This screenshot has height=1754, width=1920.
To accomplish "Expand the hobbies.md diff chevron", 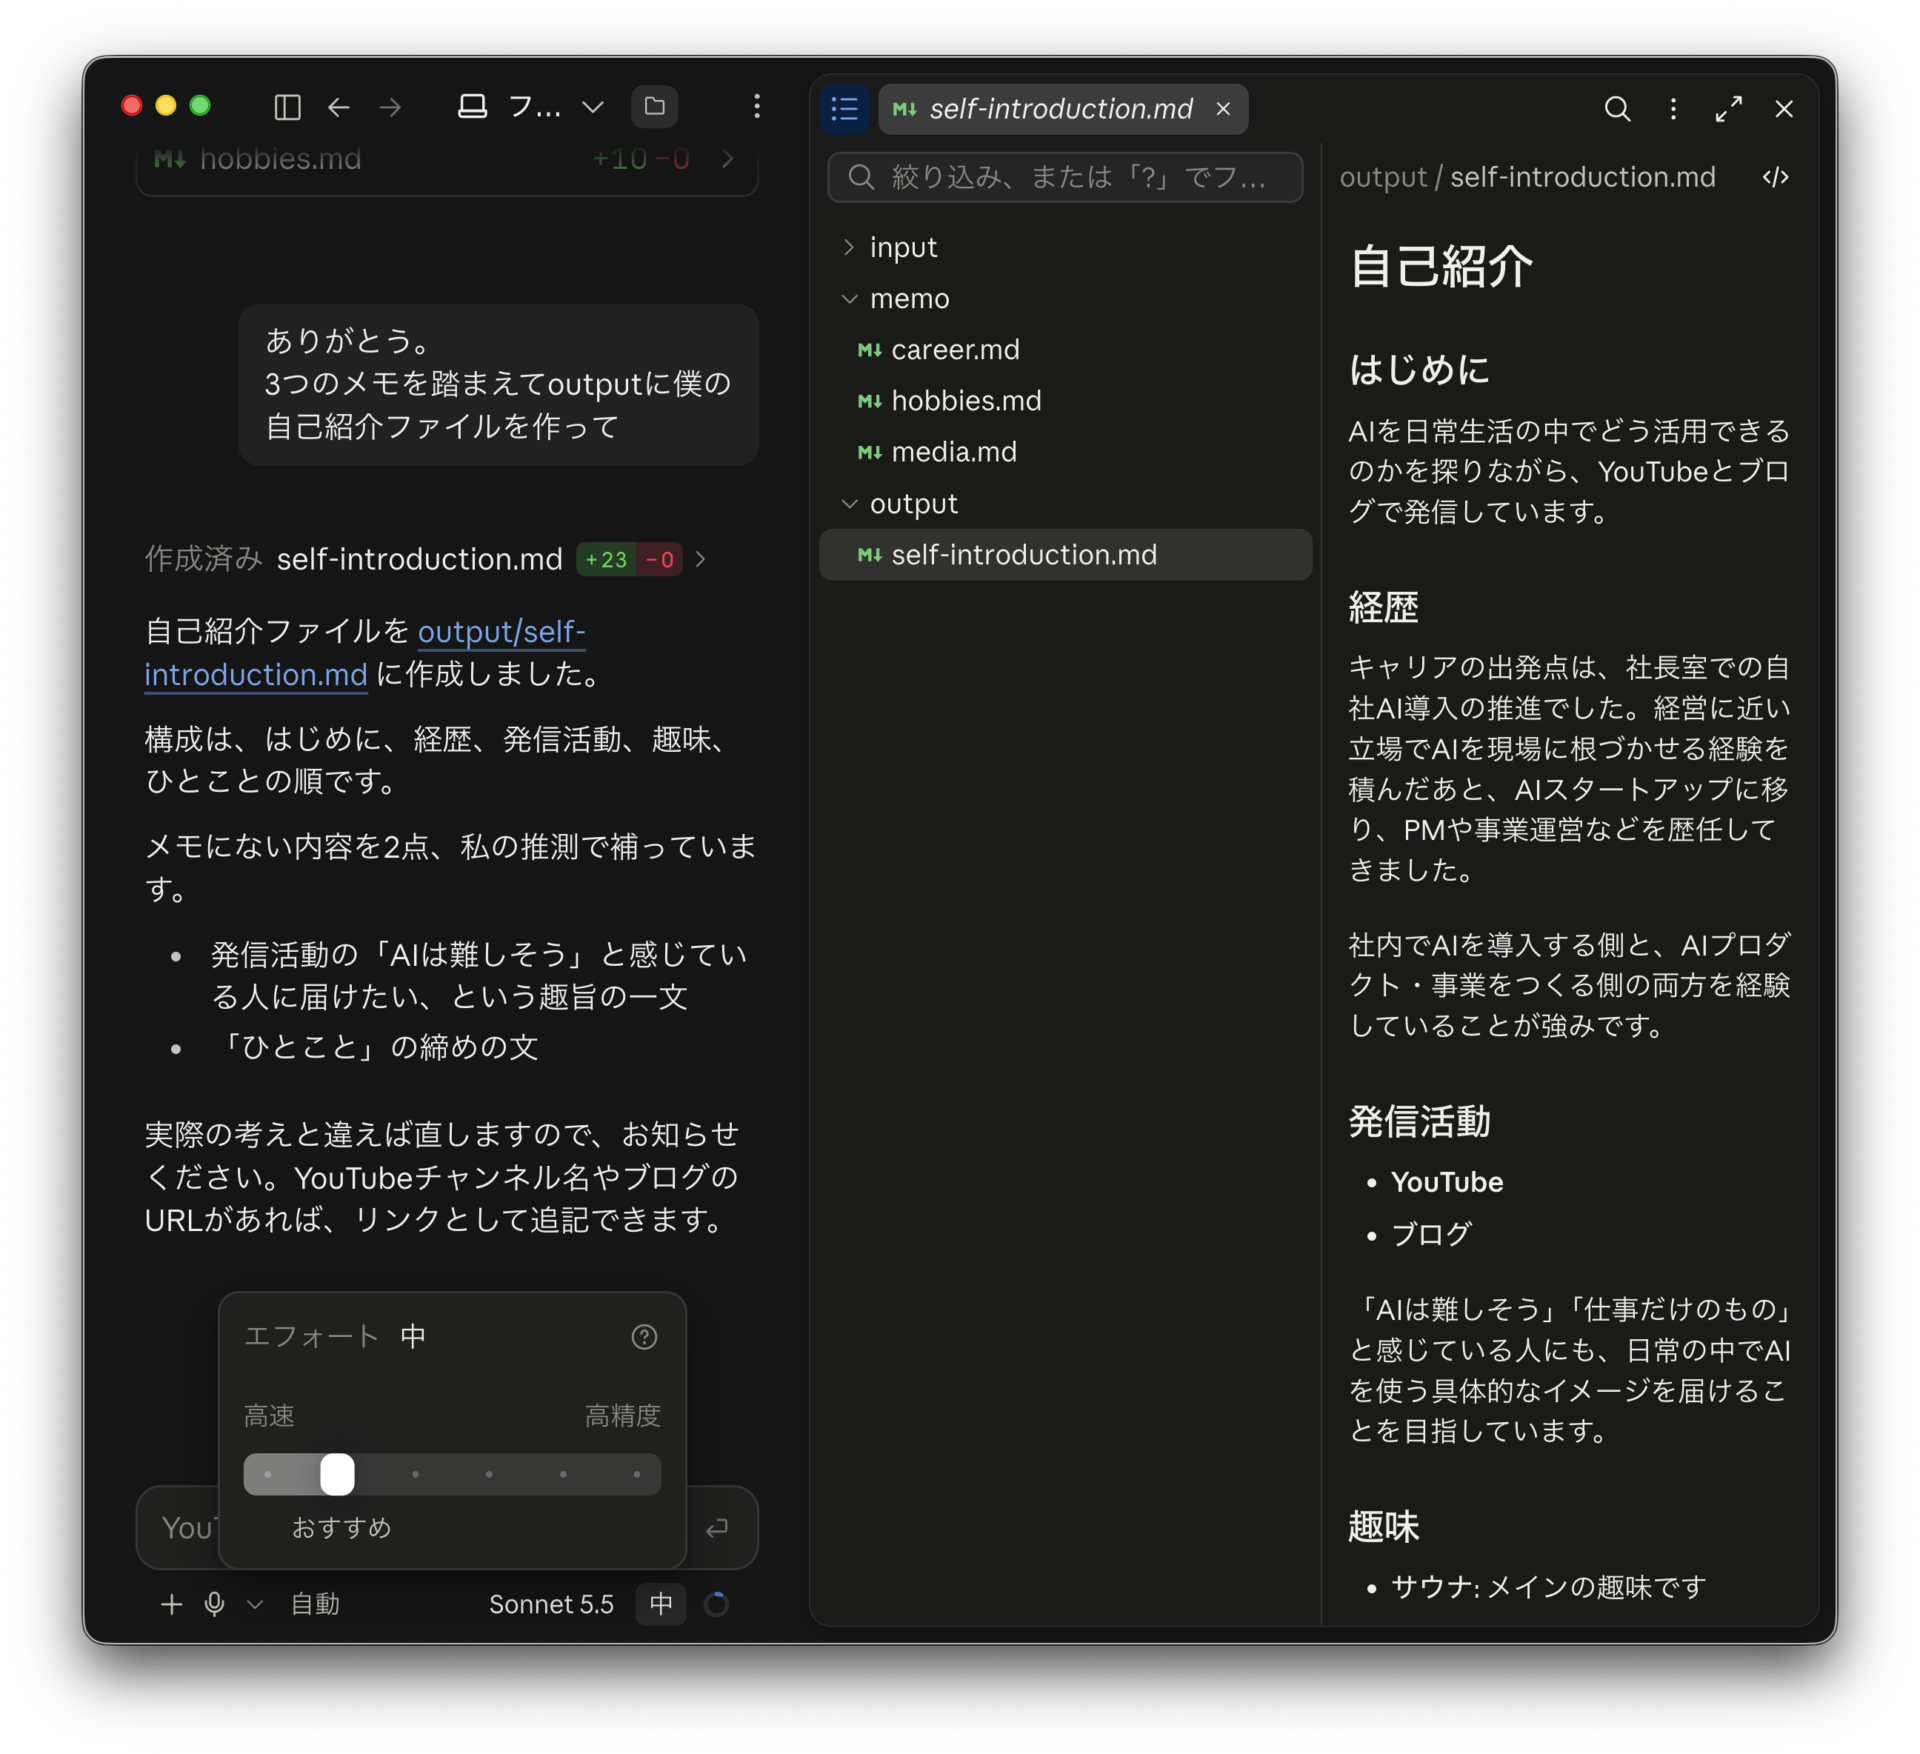I will pyautogui.click(x=728, y=159).
